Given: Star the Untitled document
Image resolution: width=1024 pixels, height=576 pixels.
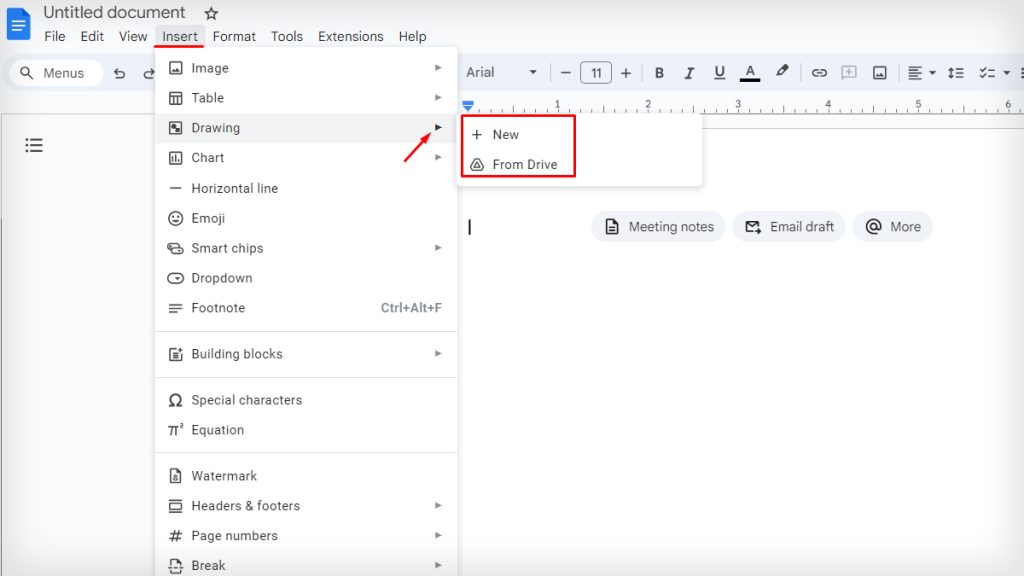Looking at the screenshot, I should (x=211, y=13).
